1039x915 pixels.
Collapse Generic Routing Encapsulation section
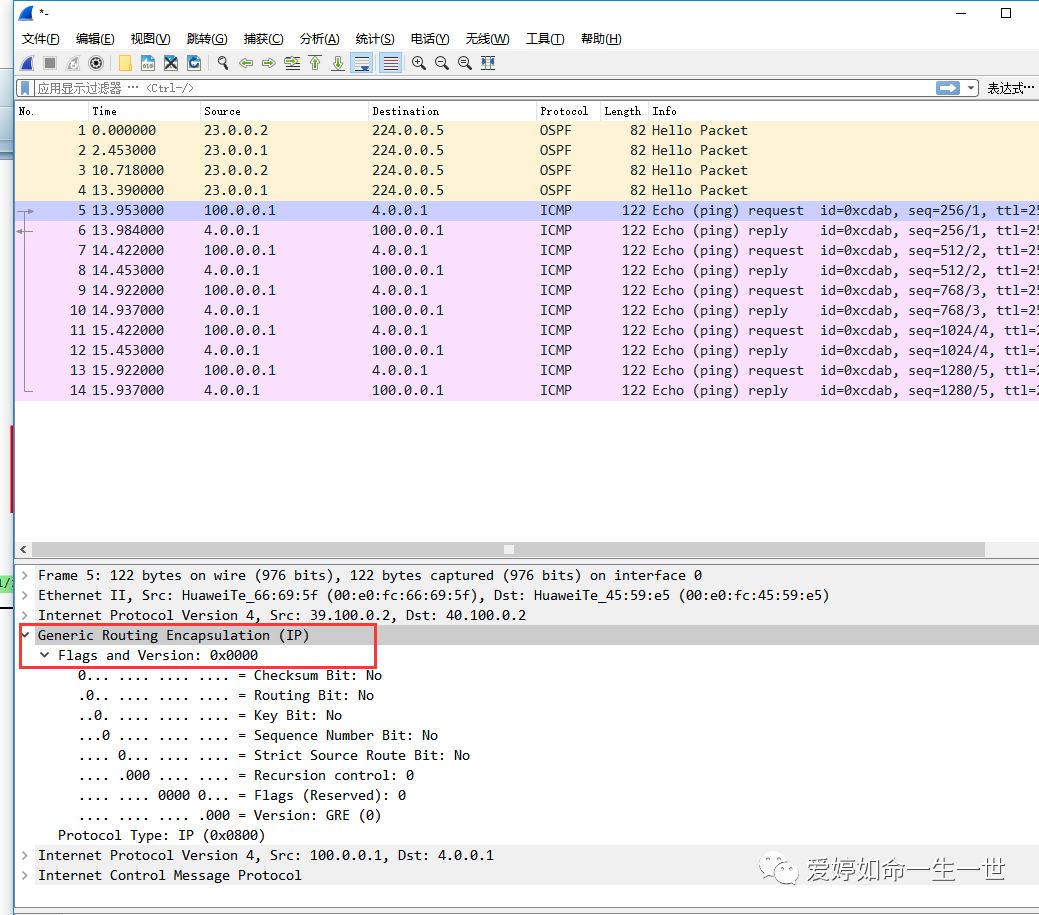[x=25, y=635]
